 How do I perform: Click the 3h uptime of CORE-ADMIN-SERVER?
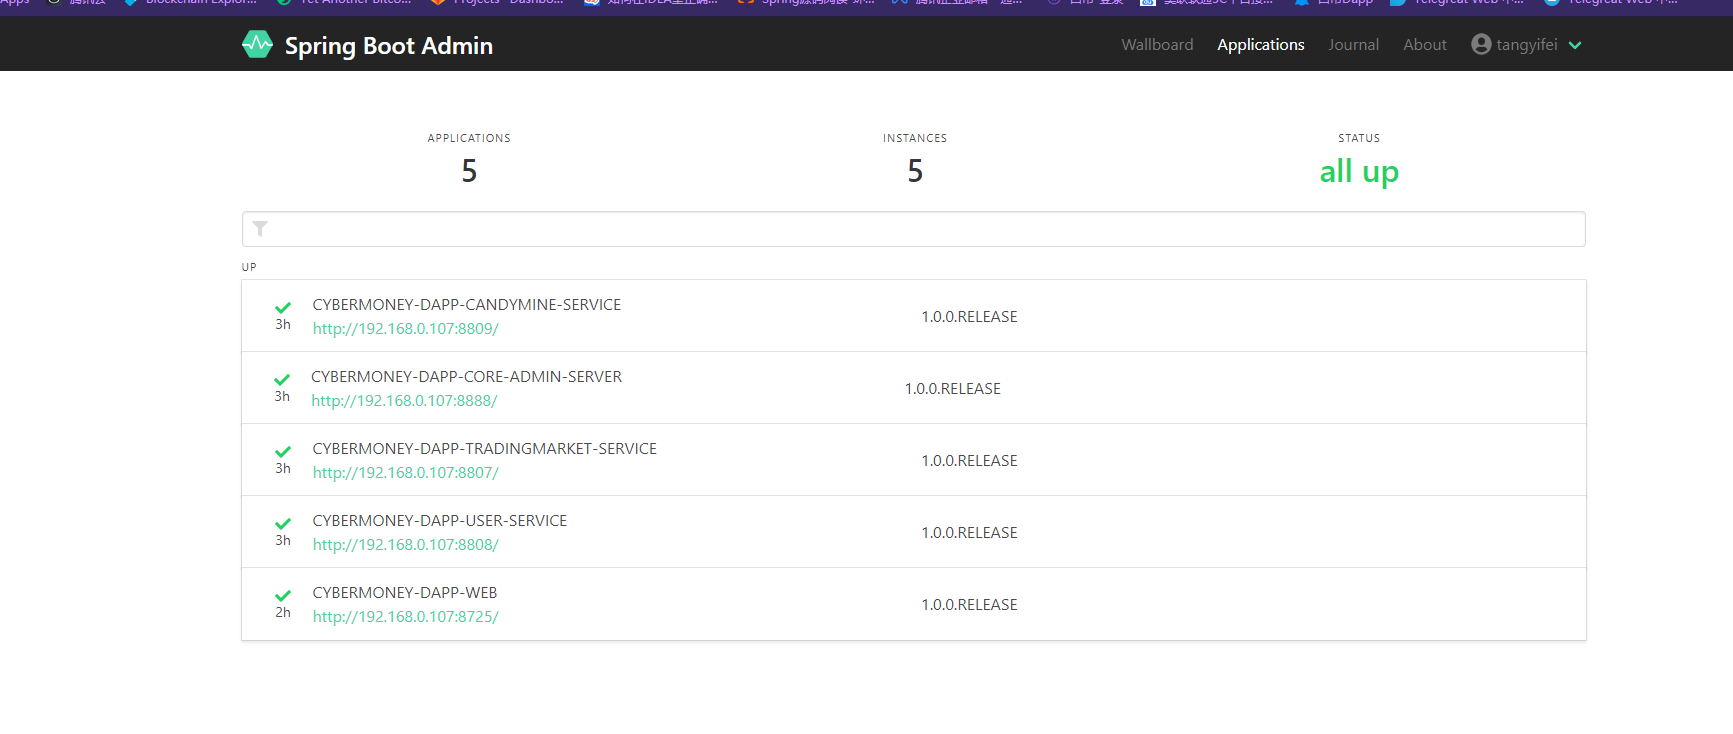tap(282, 397)
